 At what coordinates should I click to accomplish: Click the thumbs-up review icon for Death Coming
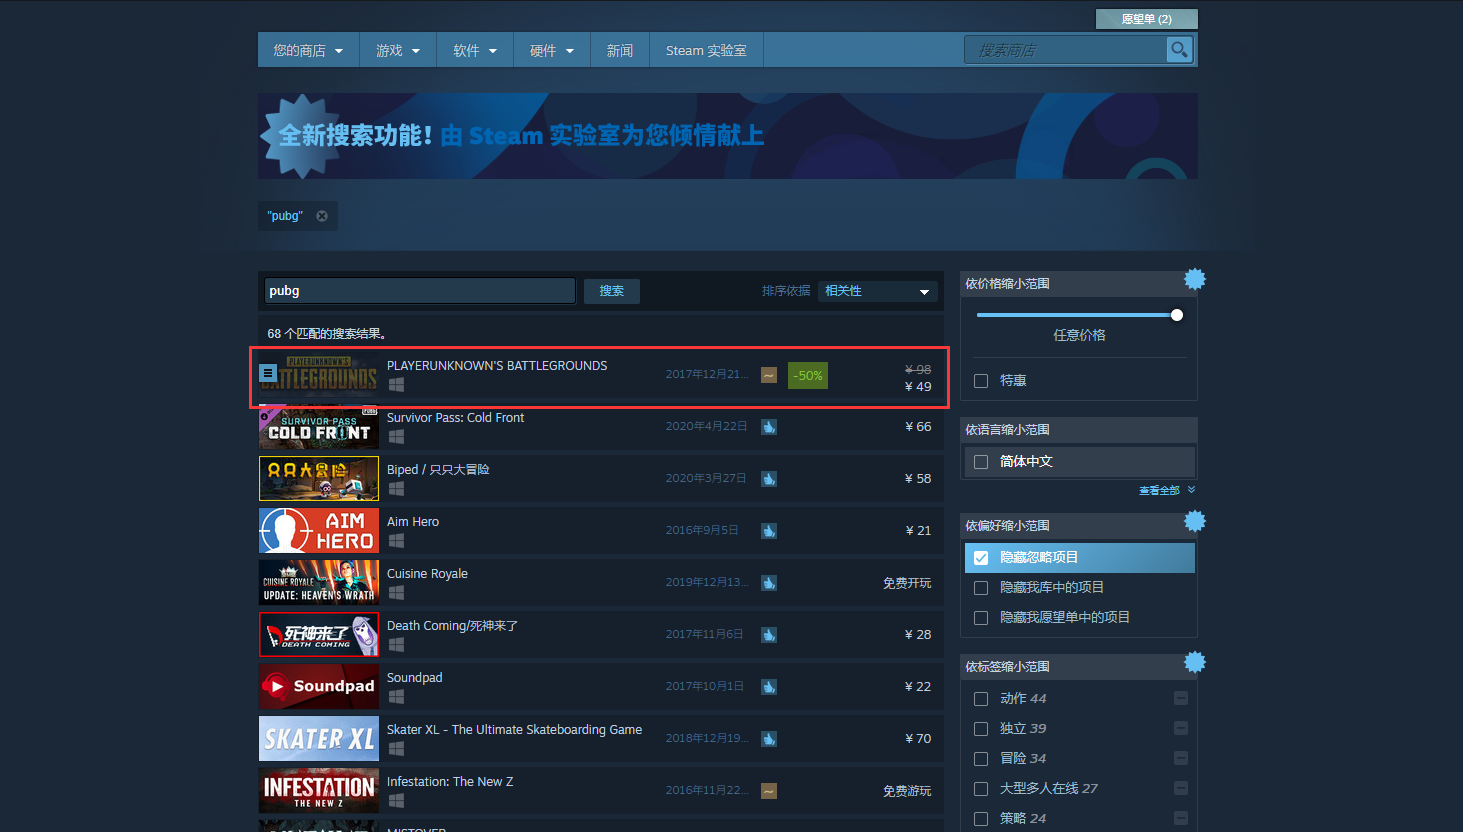pos(769,635)
